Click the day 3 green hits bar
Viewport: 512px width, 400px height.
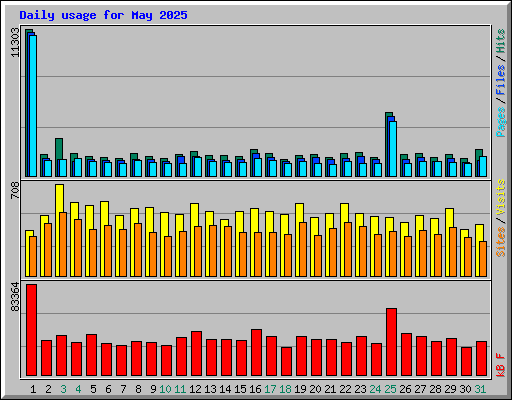[x=59, y=149]
